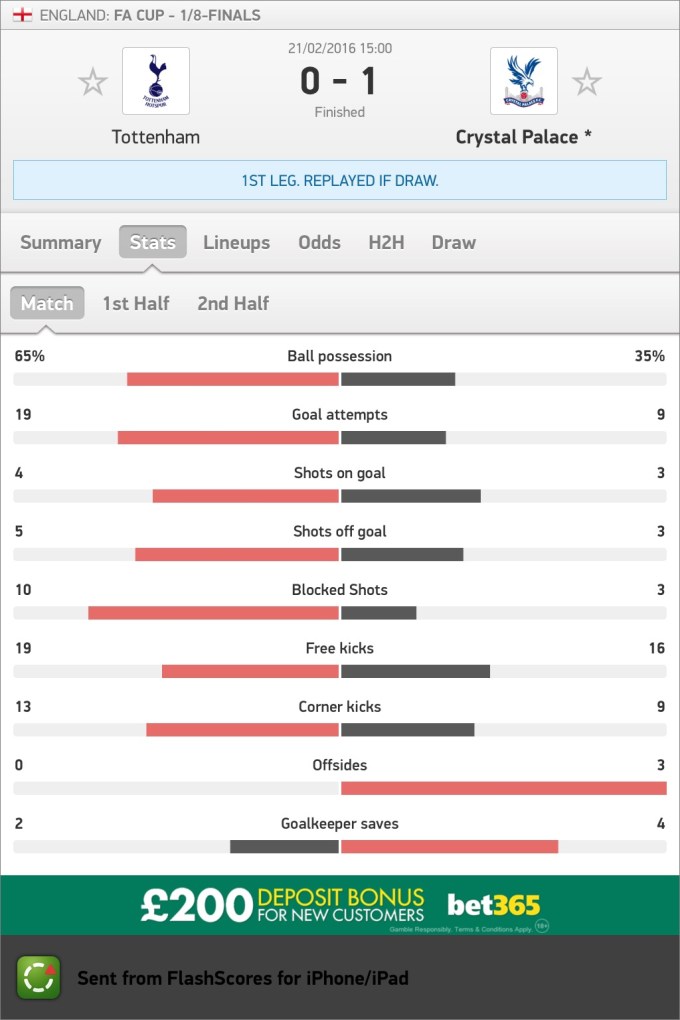The image size is (680, 1020).
Task: Tap the Tottenham Hotspur club crest
Action: 155,81
